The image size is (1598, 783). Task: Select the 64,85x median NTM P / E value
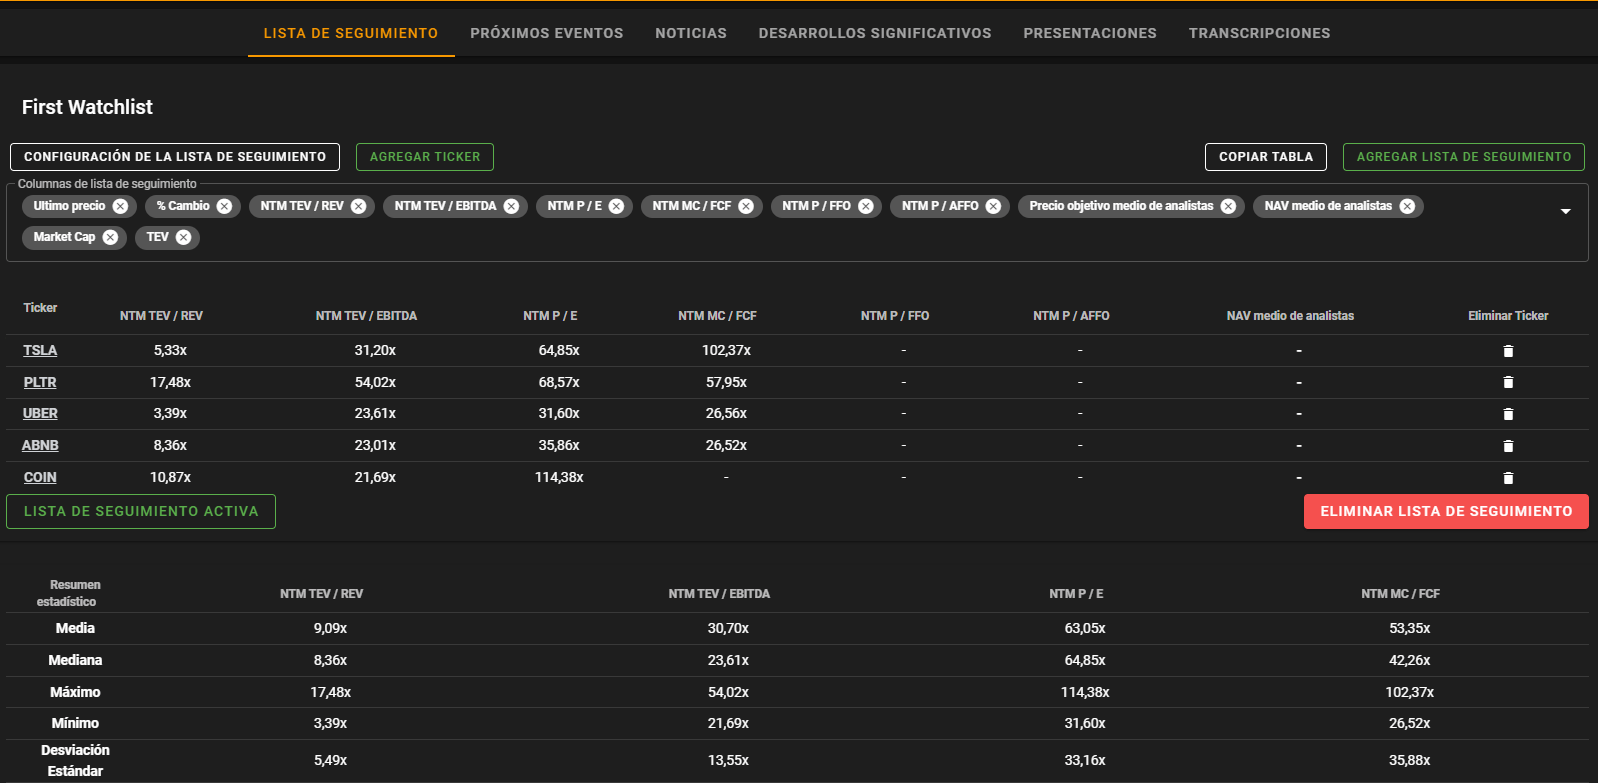1085,660
